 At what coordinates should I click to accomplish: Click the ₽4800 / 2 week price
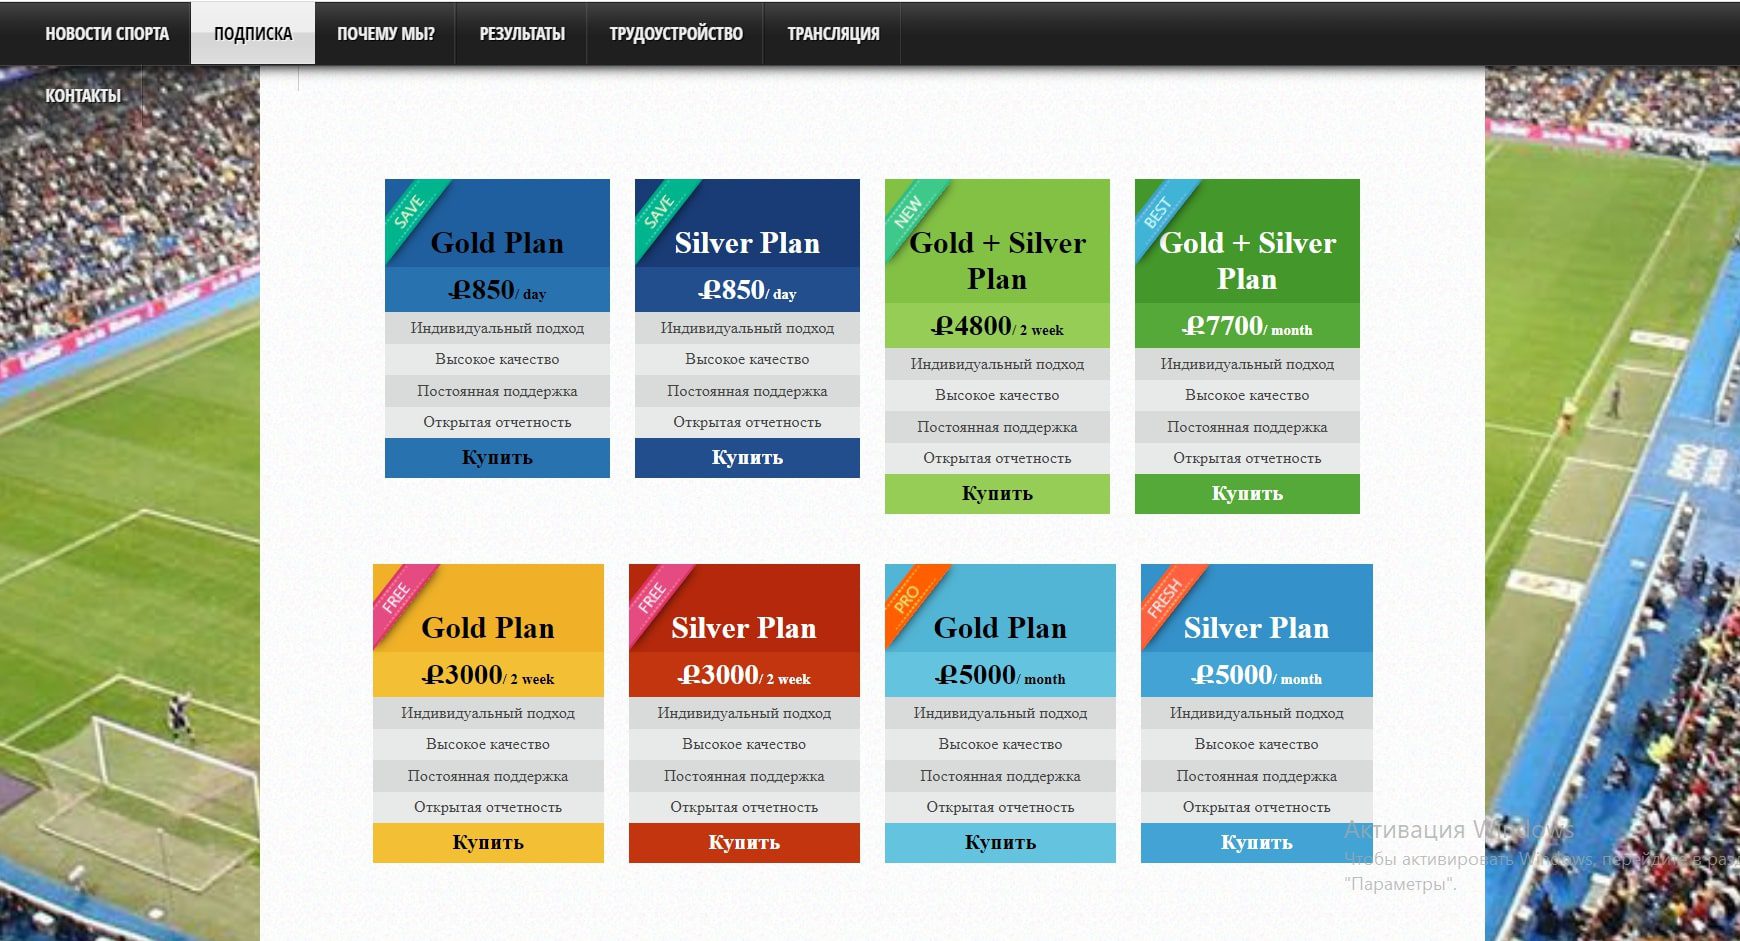coord(997,326)
